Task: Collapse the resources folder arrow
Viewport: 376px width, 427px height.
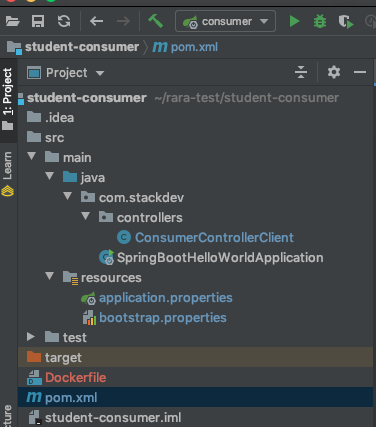Action: (x=50, y=276)
